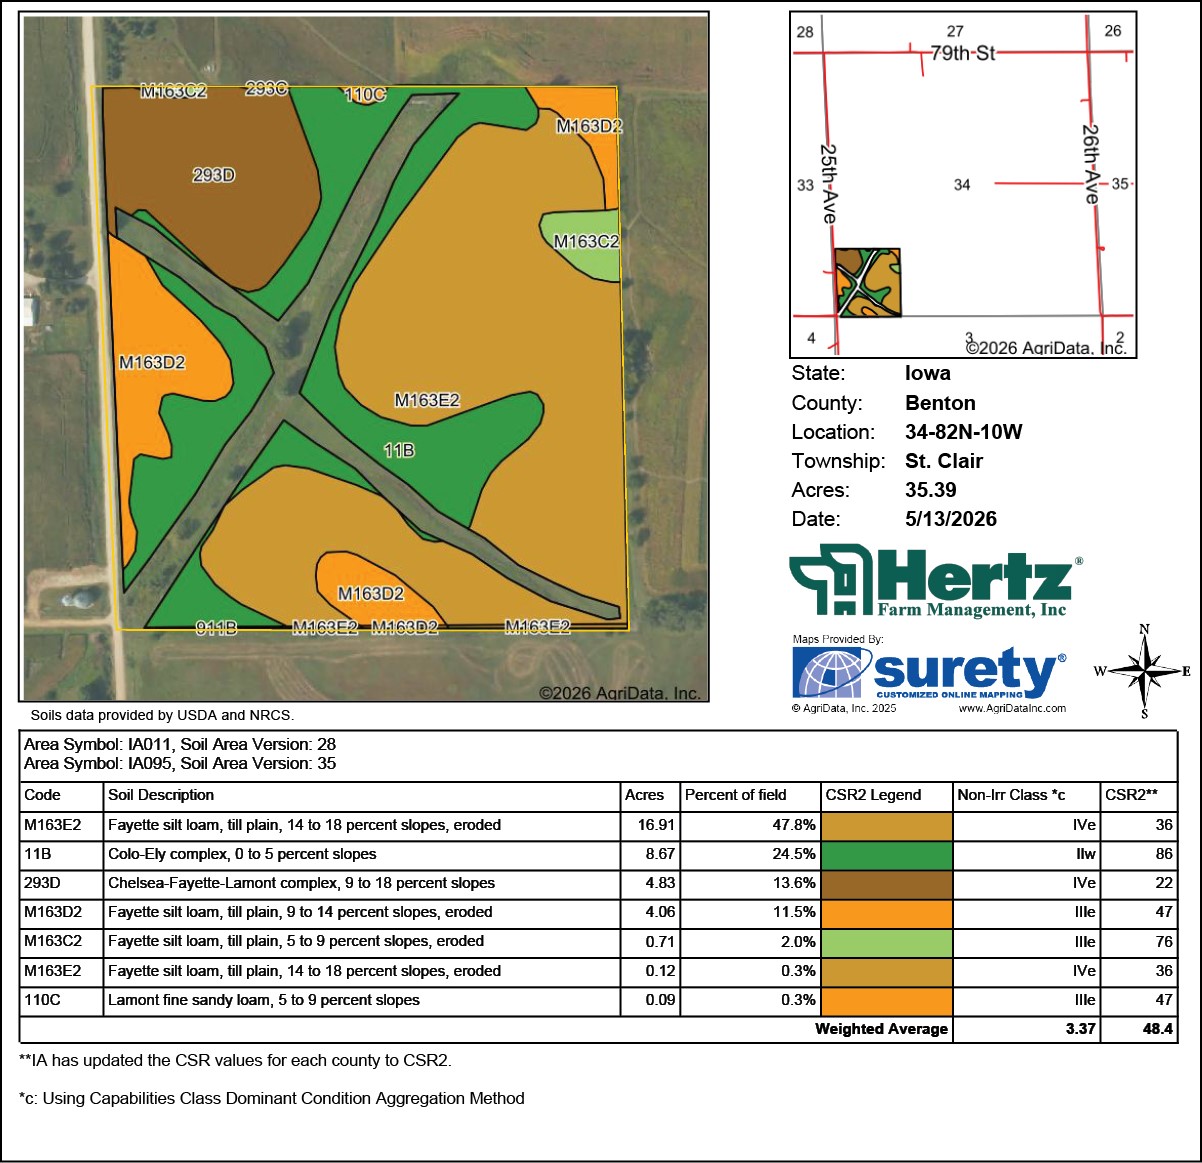Click the CSR2 value 22
Viewport: 1202px width, 1163px height.
point(1164,884)
